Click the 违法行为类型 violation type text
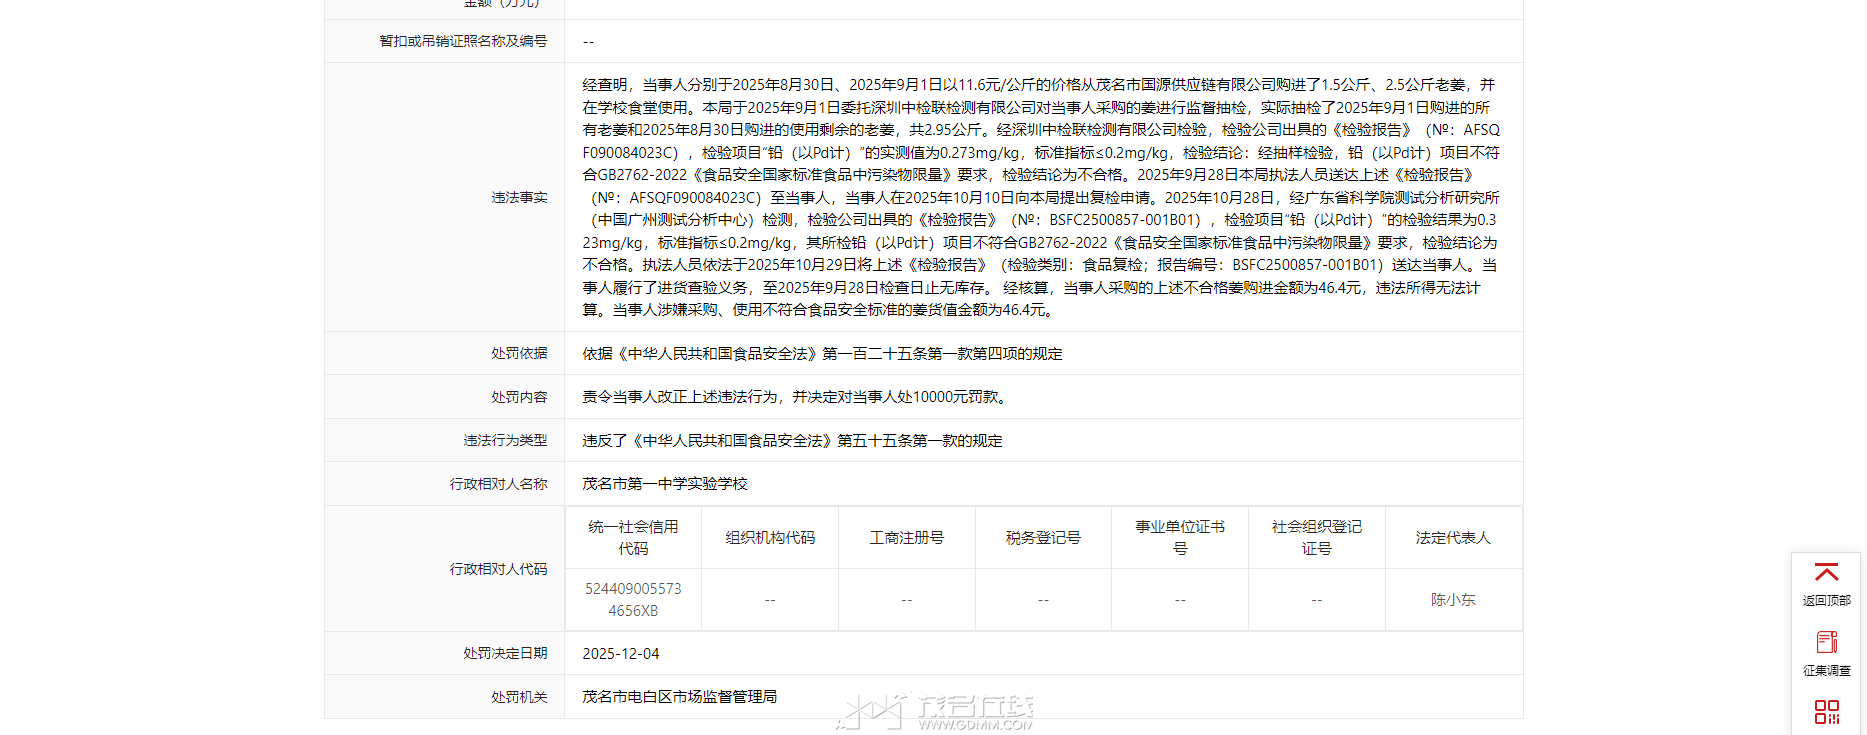 [792, 441]
